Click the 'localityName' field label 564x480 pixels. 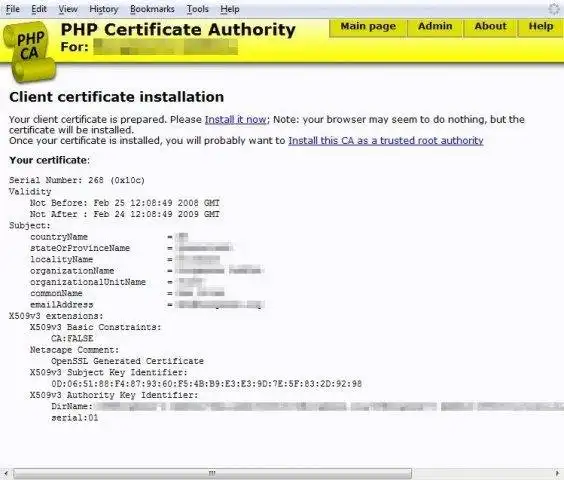point(62,259)
